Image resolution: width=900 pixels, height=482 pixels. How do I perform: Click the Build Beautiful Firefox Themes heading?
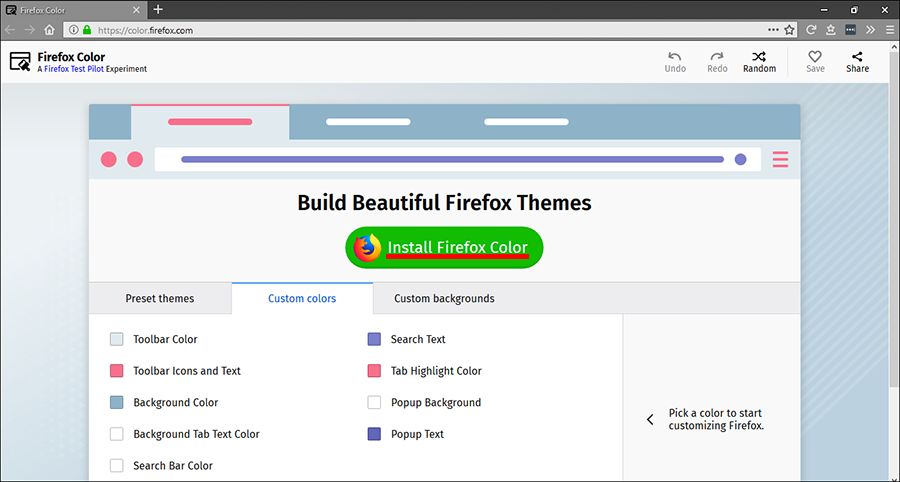point(444,203)
